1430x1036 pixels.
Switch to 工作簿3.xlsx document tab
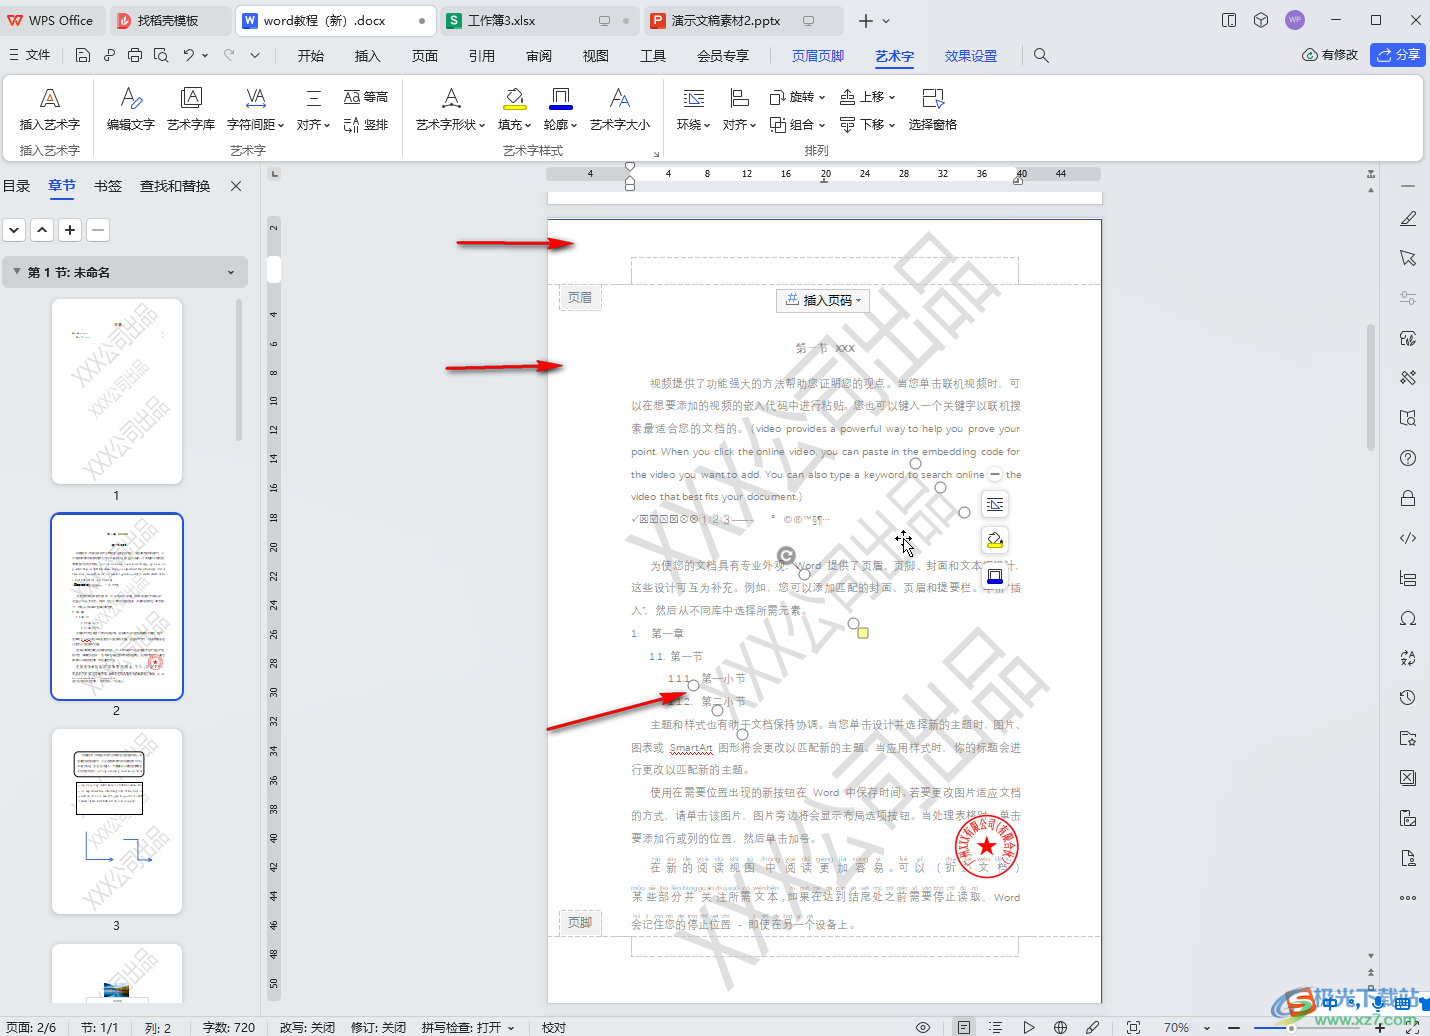(501, 20)
